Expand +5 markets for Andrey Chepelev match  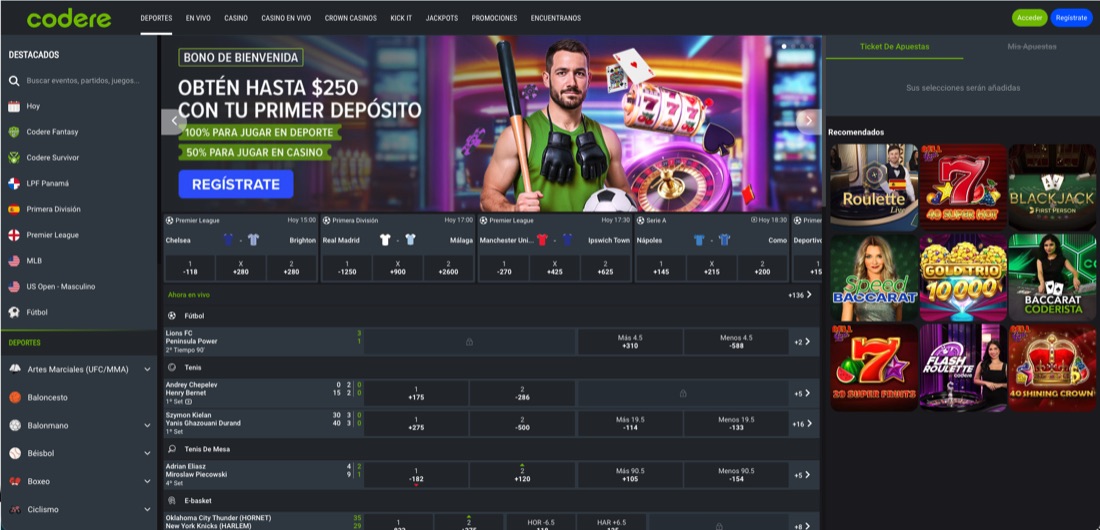pyautogui.click(x=803, y=393)
